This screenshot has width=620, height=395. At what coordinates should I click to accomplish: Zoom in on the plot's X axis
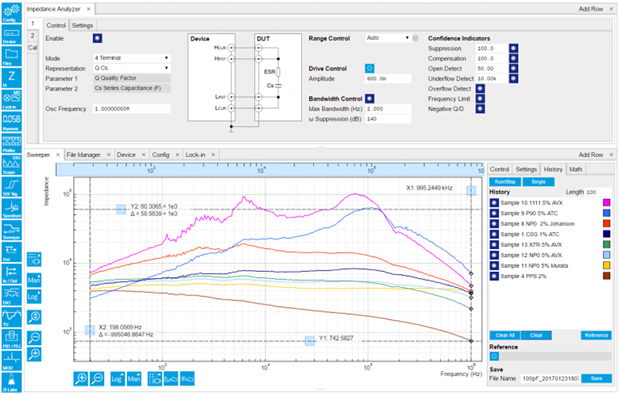81,378
